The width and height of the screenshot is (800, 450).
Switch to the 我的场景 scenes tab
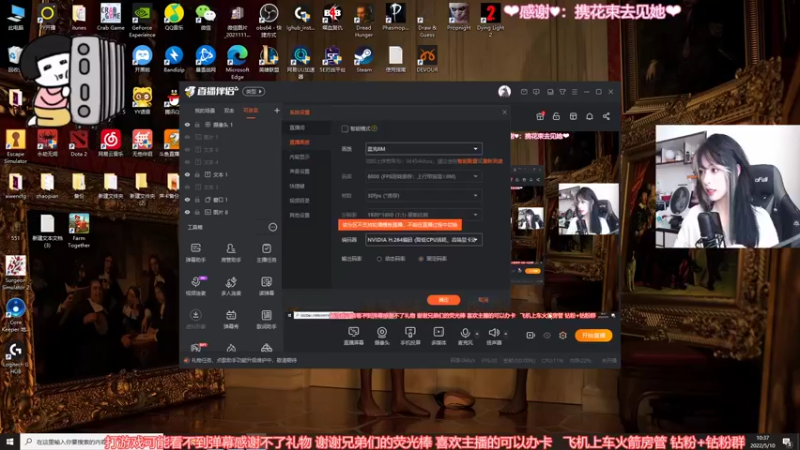205,110
